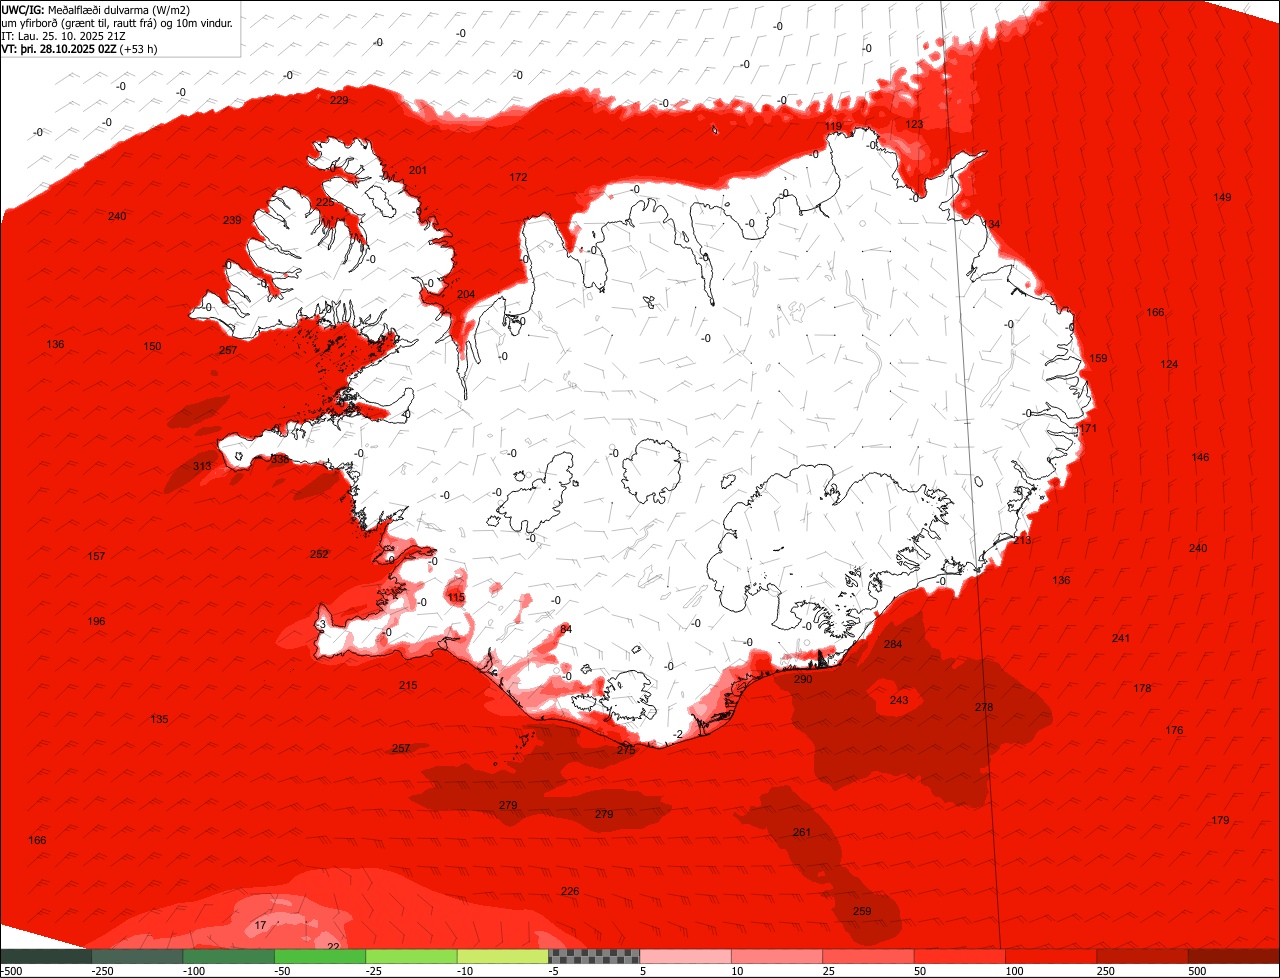
Task: Click the flux value 278 on the map
Action: tap(984, 707)
